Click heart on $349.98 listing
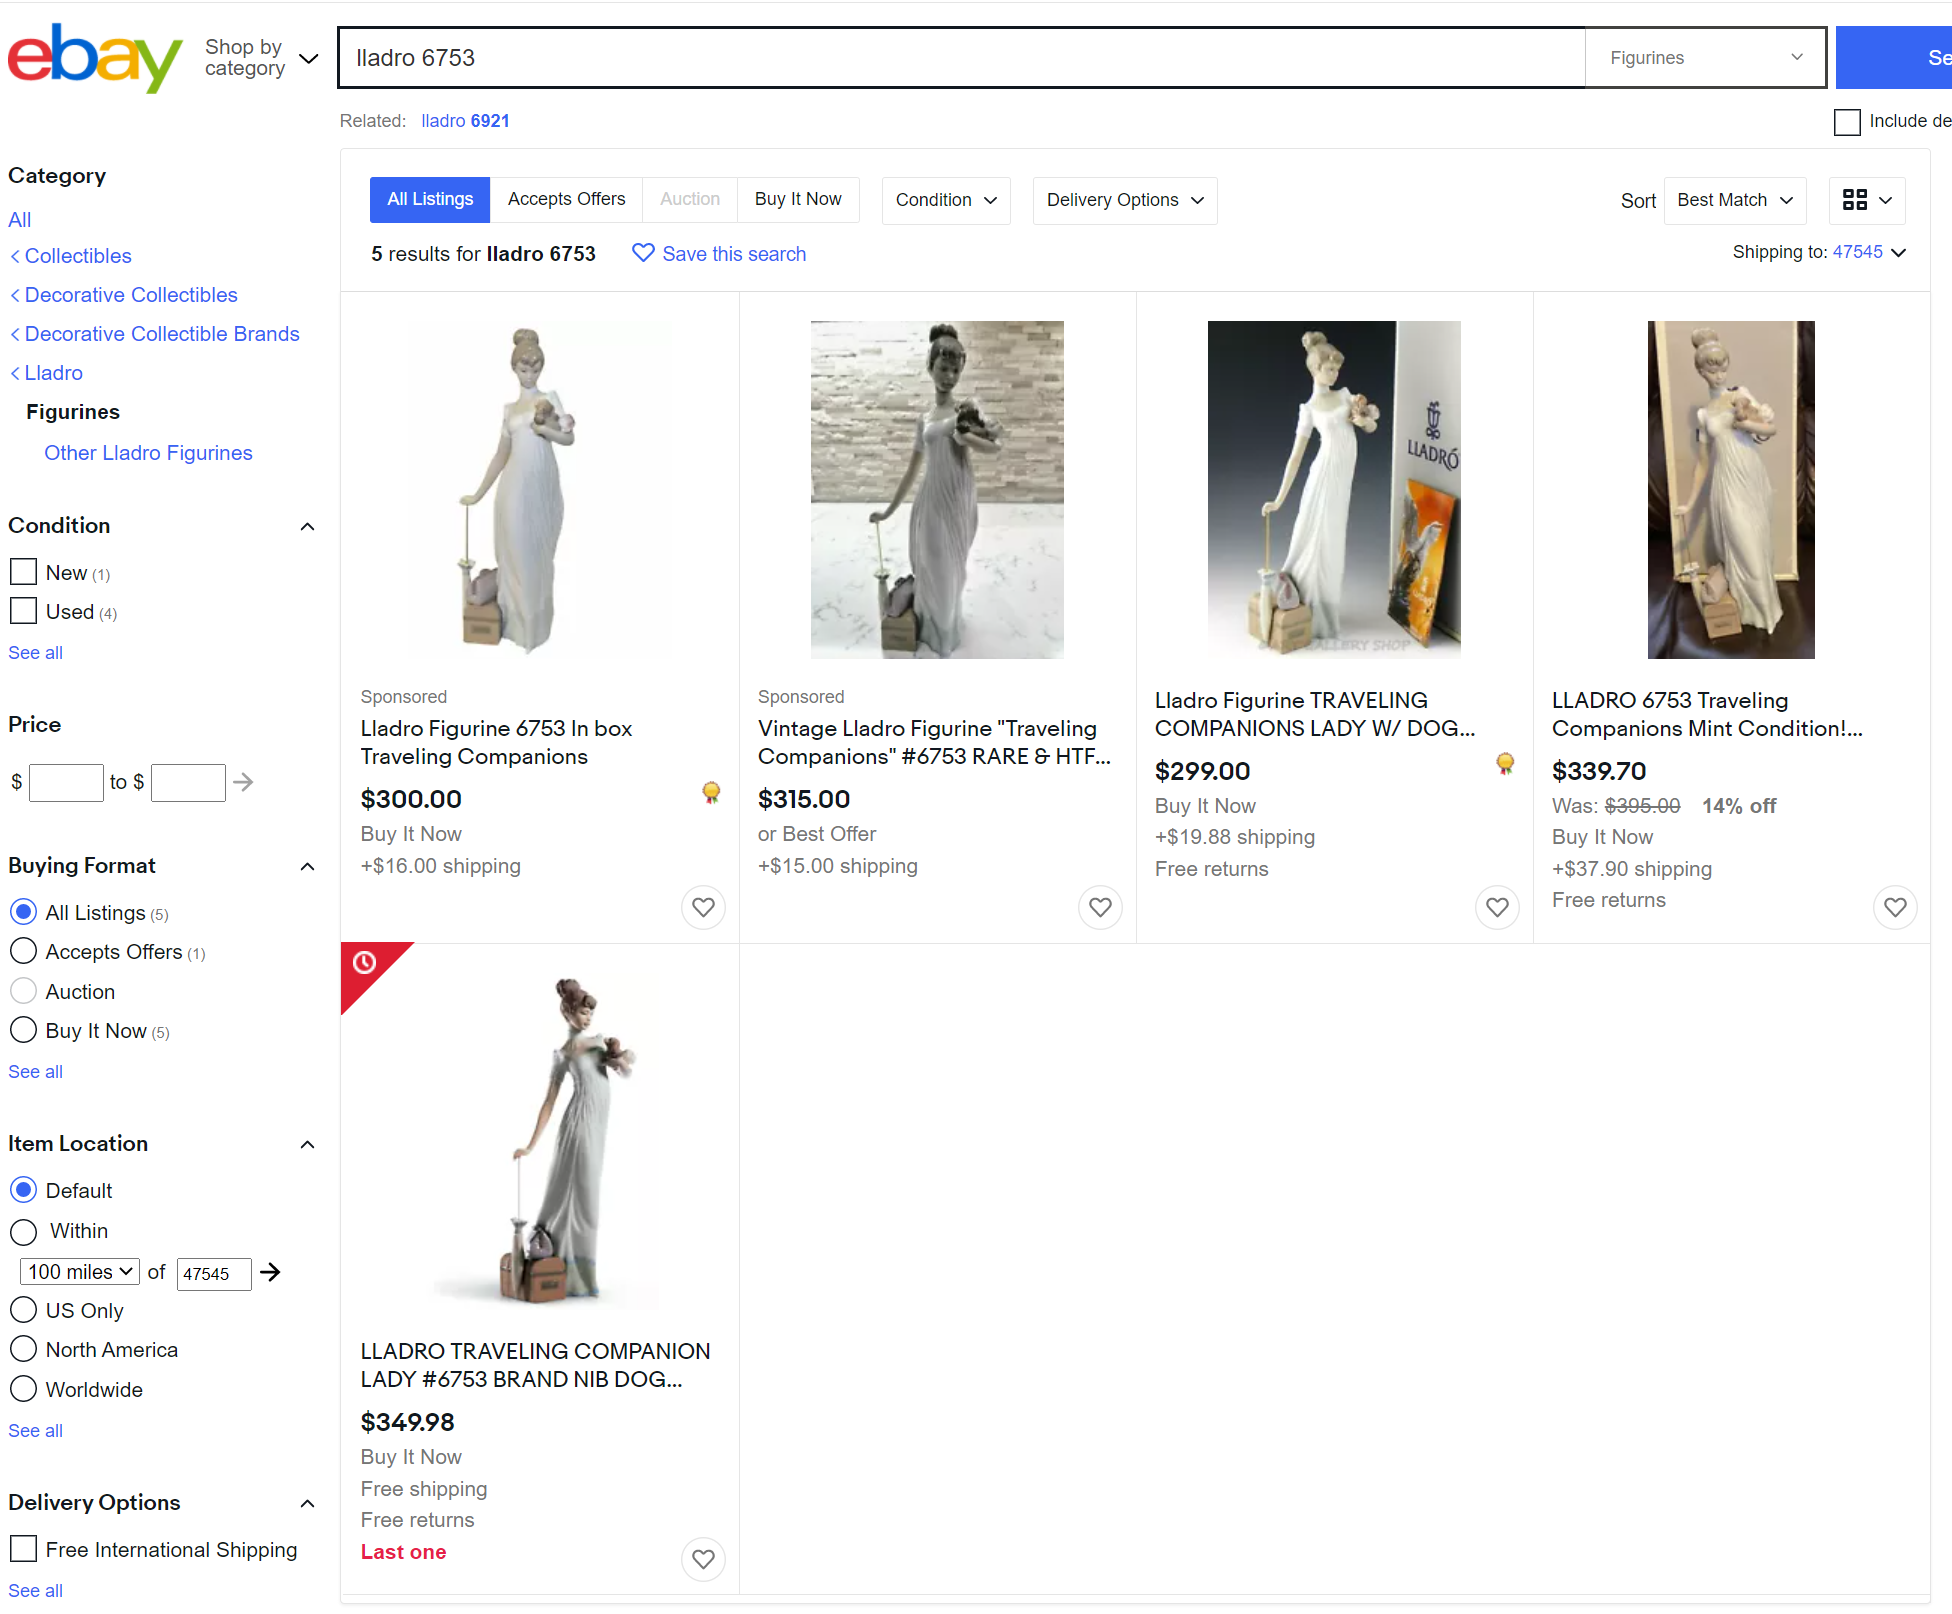Viewport: 1952px width, 1614px height. click(703, 1559)
